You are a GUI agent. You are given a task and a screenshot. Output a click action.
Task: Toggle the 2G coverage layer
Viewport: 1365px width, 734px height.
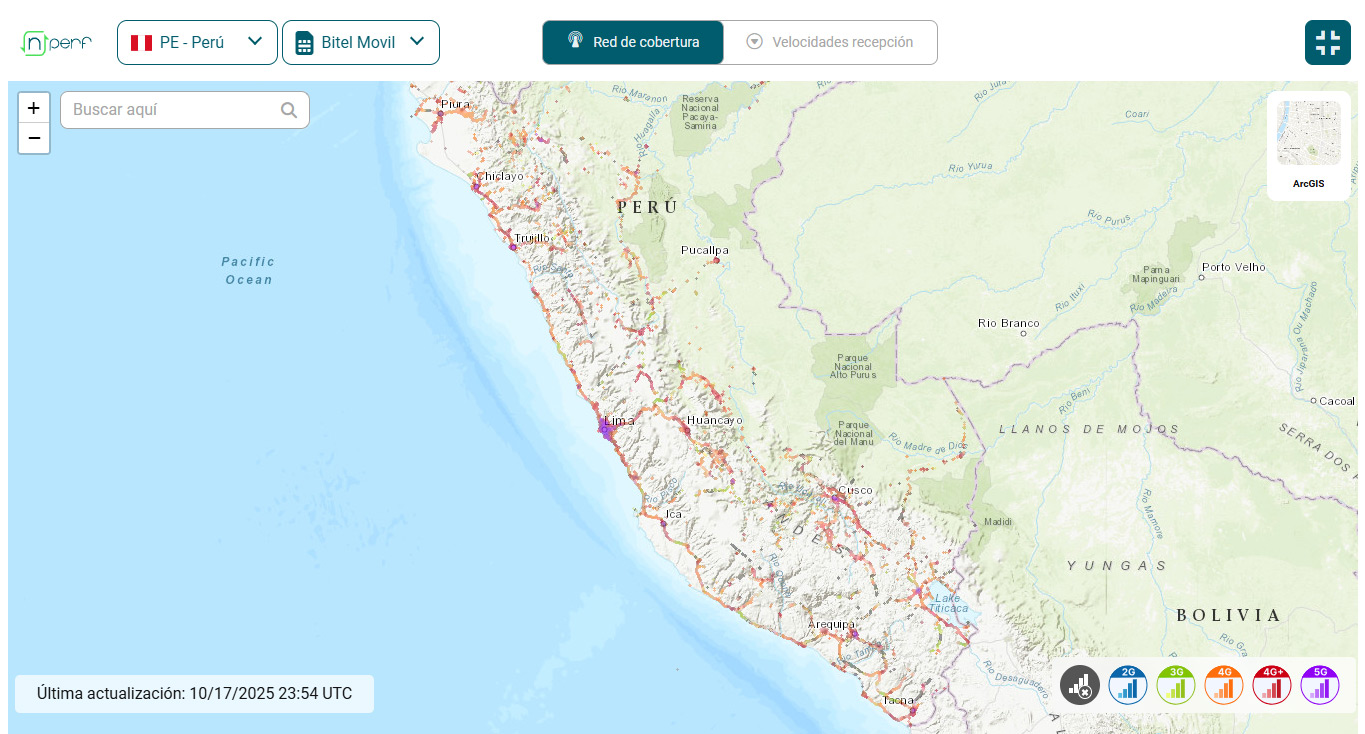[x=1128, y=685]
